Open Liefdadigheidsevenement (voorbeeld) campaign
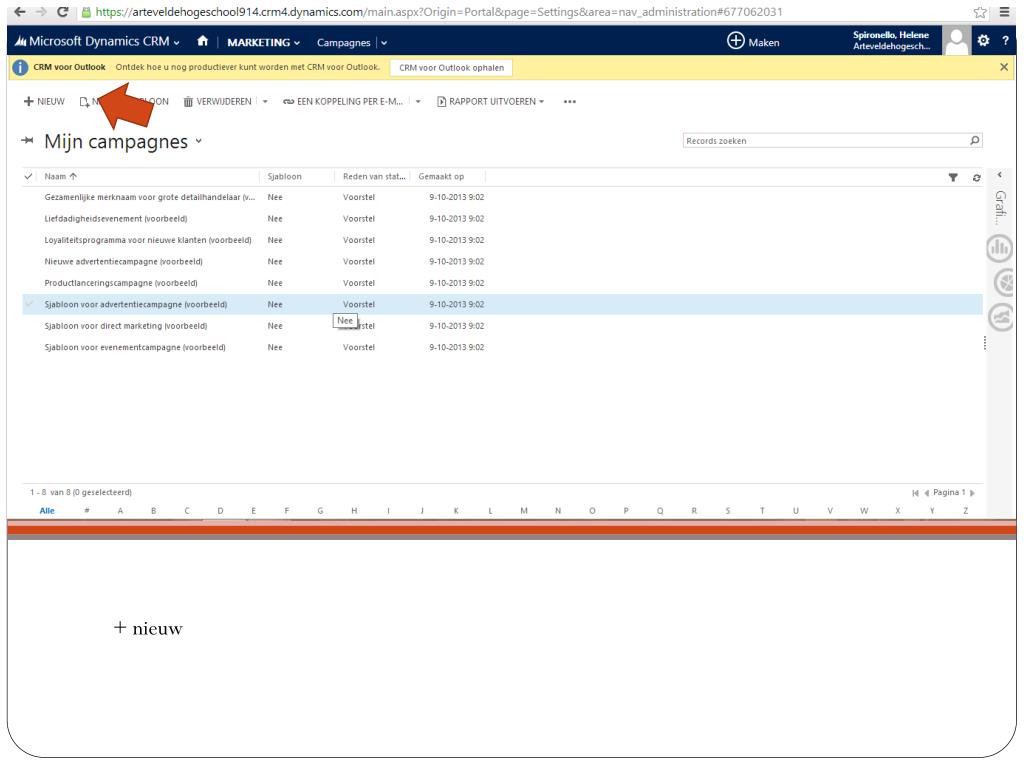Viewport: 1024px width, 768px height. click(116, 219)
